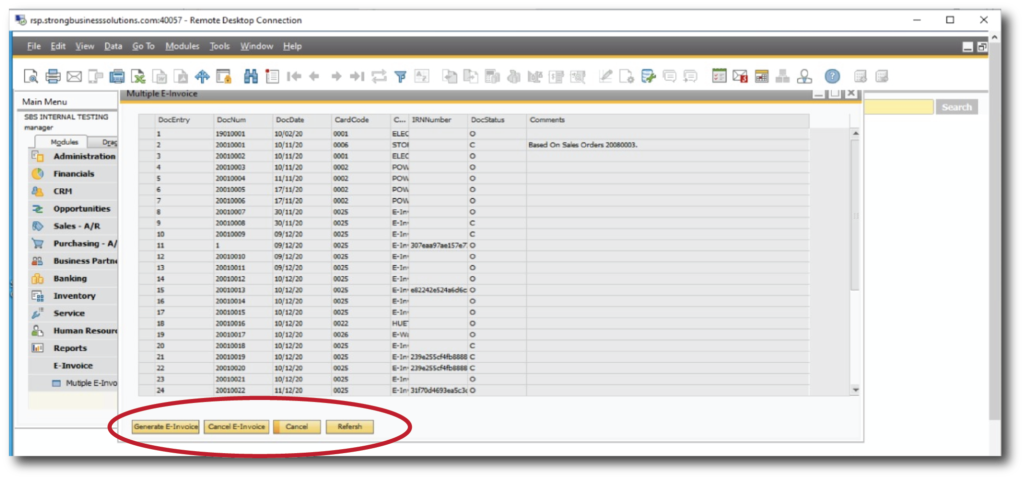Switch to the Modules tab in Main Menu
1024x479 pixels.
pos(64,142)
